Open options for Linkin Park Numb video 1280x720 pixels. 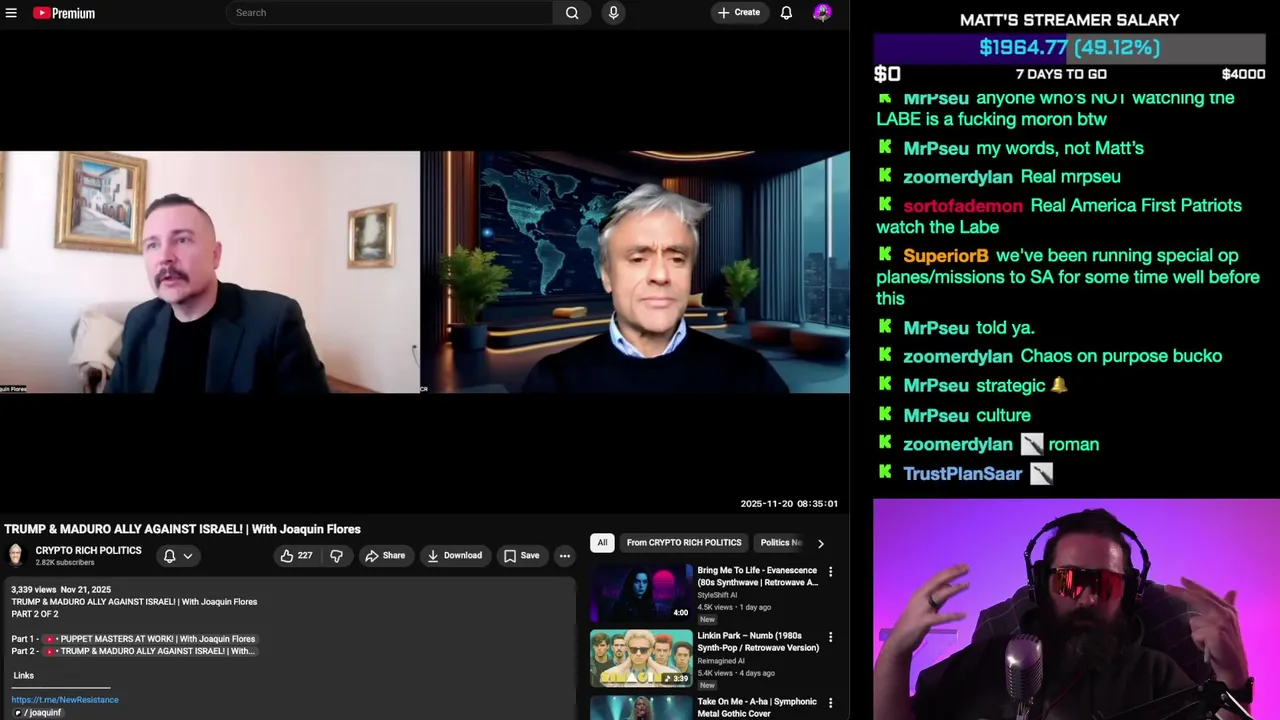click(830, 637)
